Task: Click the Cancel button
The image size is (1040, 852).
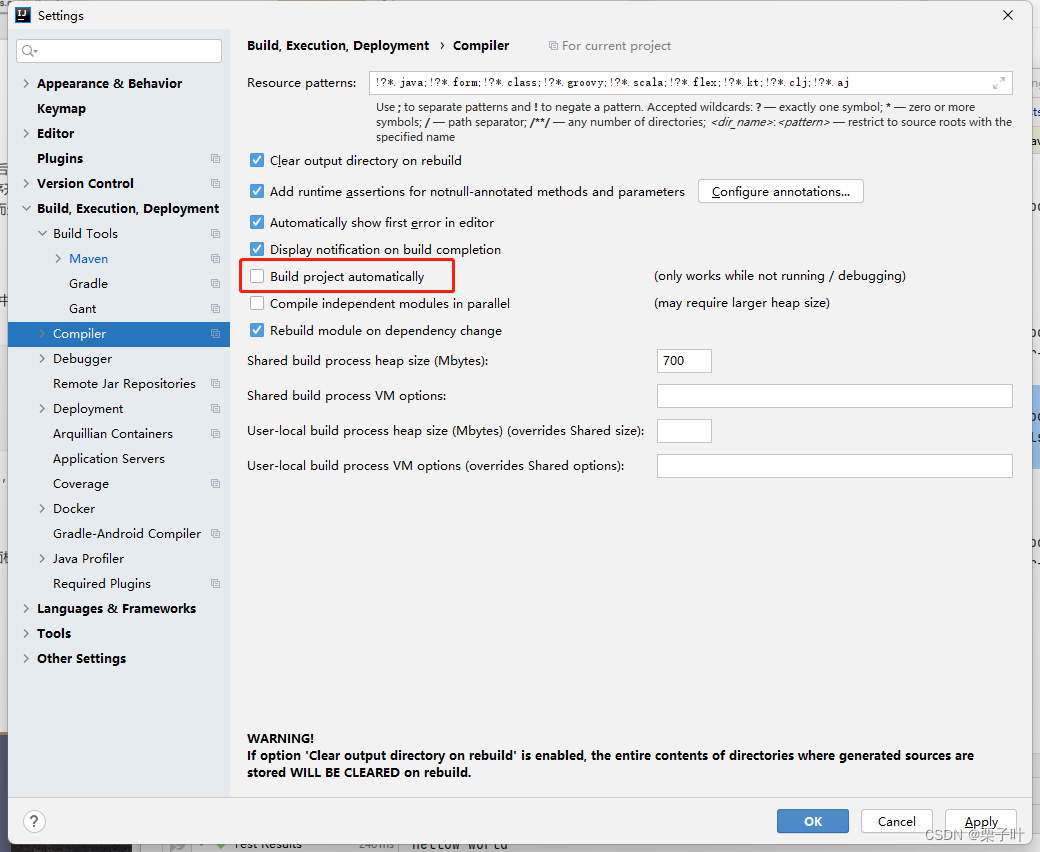Action: tap(897, 822)
